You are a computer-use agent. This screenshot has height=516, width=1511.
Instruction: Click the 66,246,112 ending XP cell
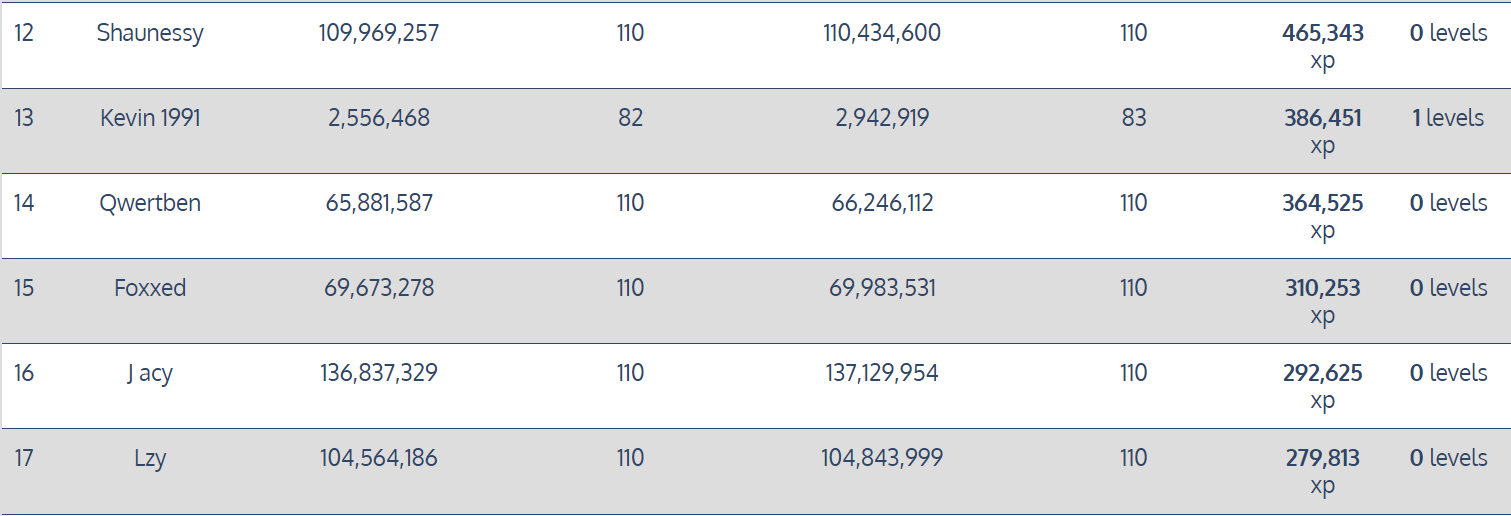point(882,203)
